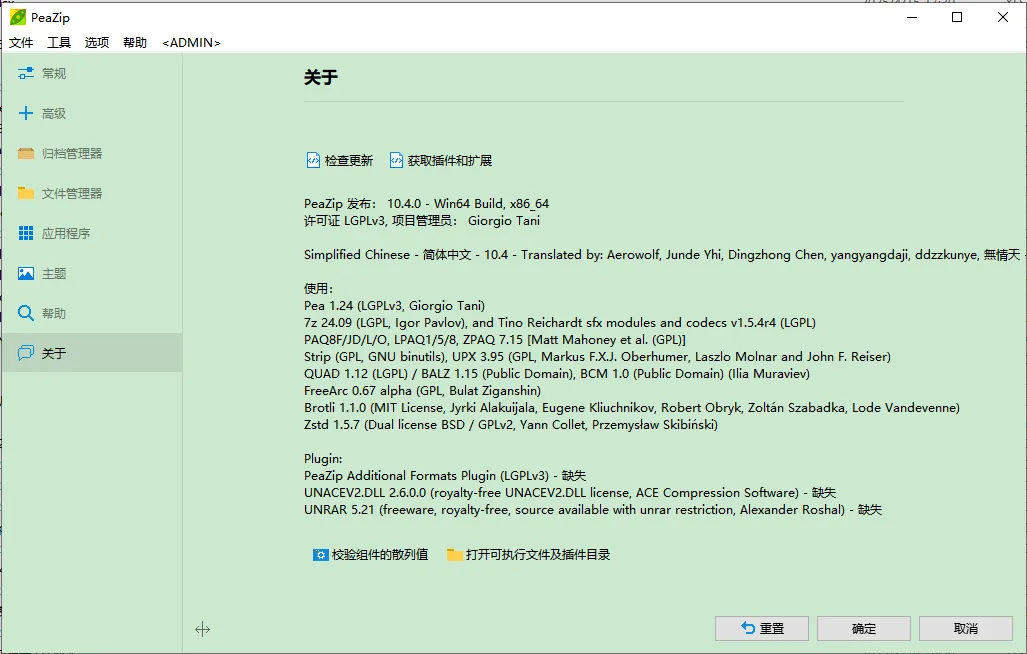Screen dimensions: 1027x654
Task: Click the 关于 page heading
Action: pos(321,77)
